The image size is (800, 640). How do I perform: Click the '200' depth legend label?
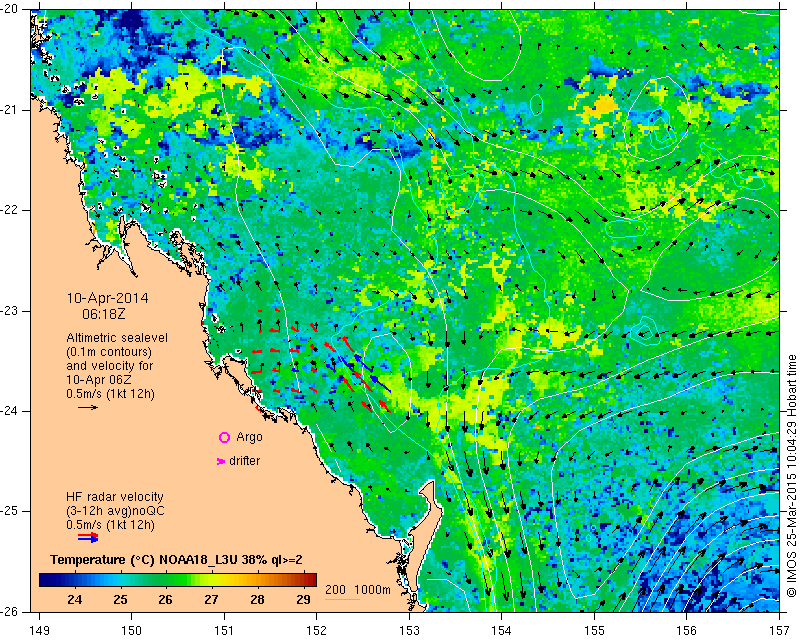click(x=335, y=590)
